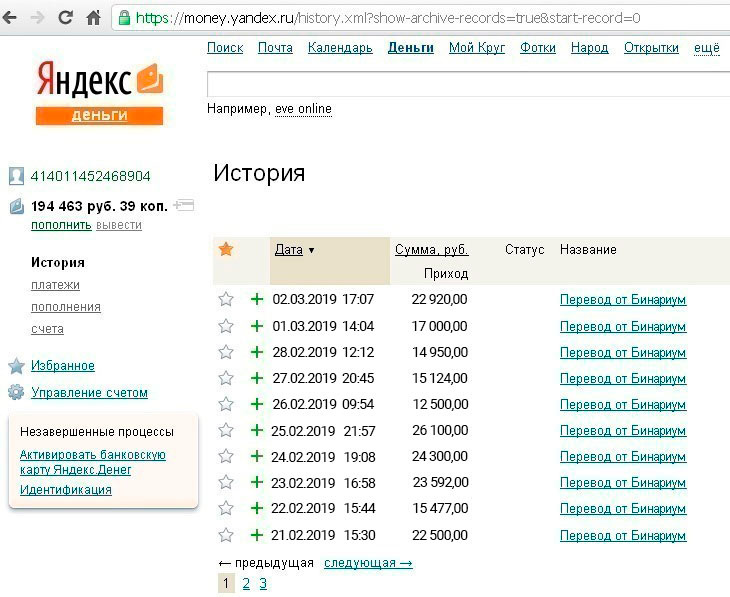Click the blue star icon beside Избранное
The width and height of the screenshot is (730, 597).
tap(16, 366)
